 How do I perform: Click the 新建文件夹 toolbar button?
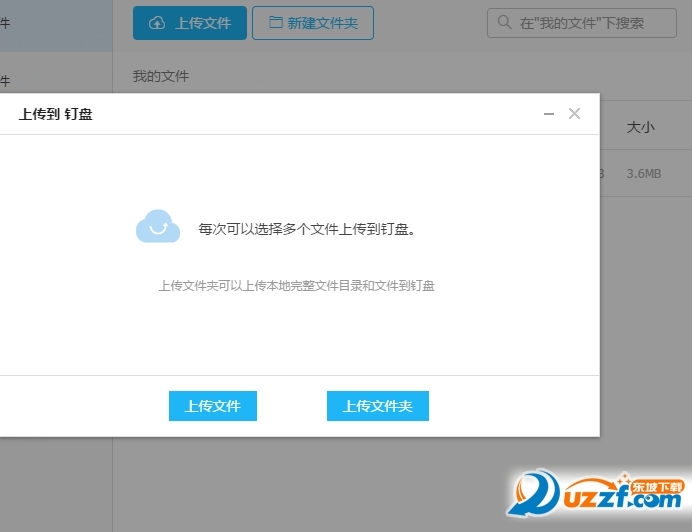click(x=313, y=23)
